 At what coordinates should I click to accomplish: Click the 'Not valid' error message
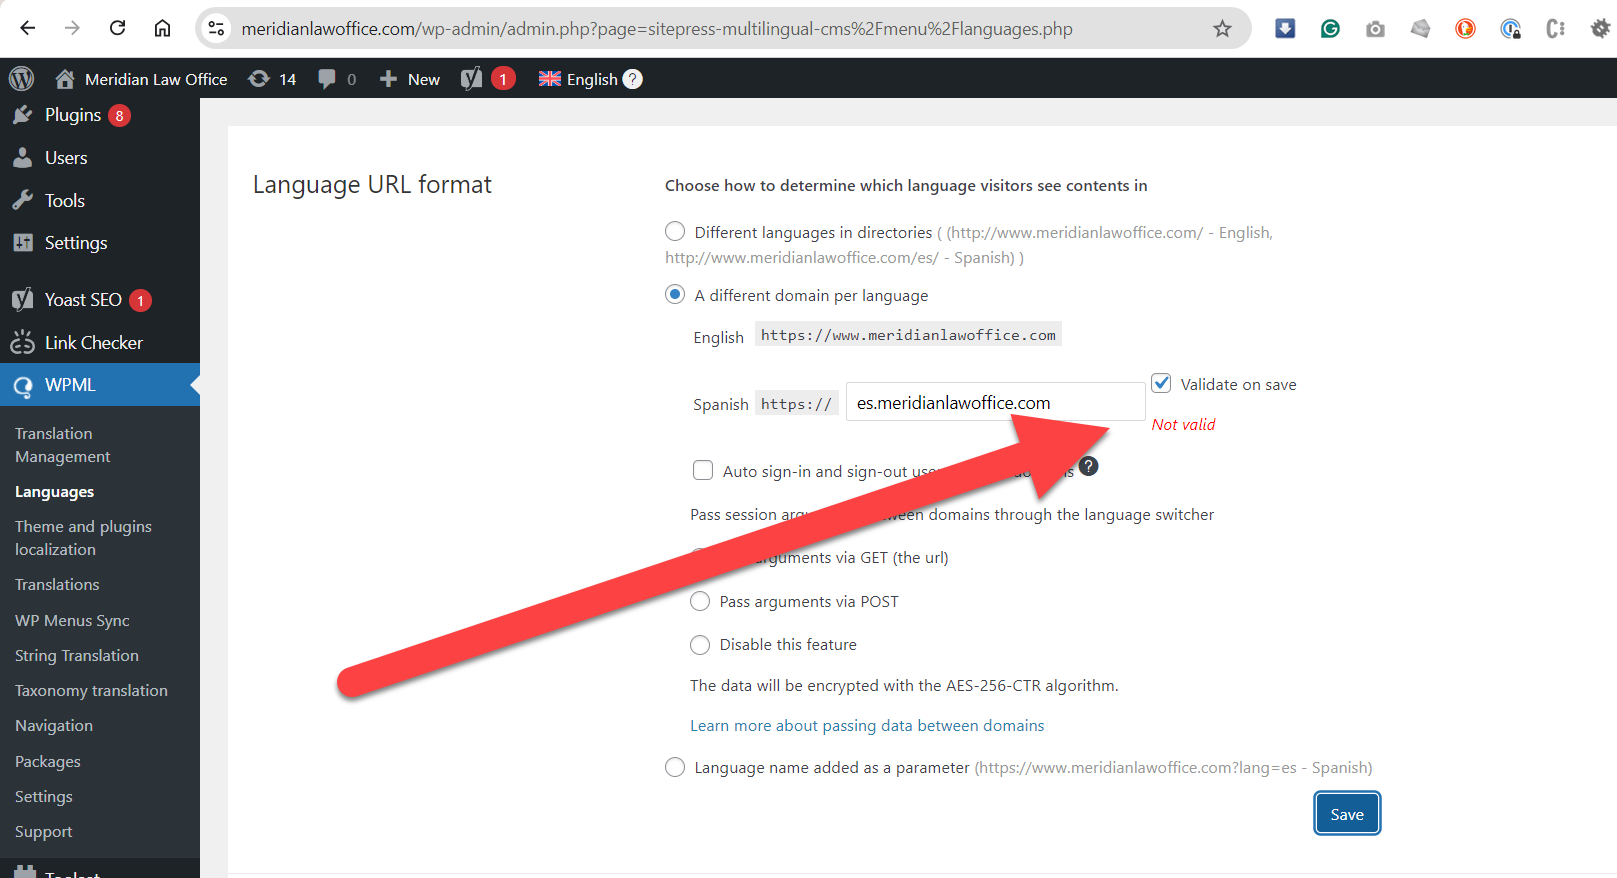pyautogui.click(x=1183, y=424)
